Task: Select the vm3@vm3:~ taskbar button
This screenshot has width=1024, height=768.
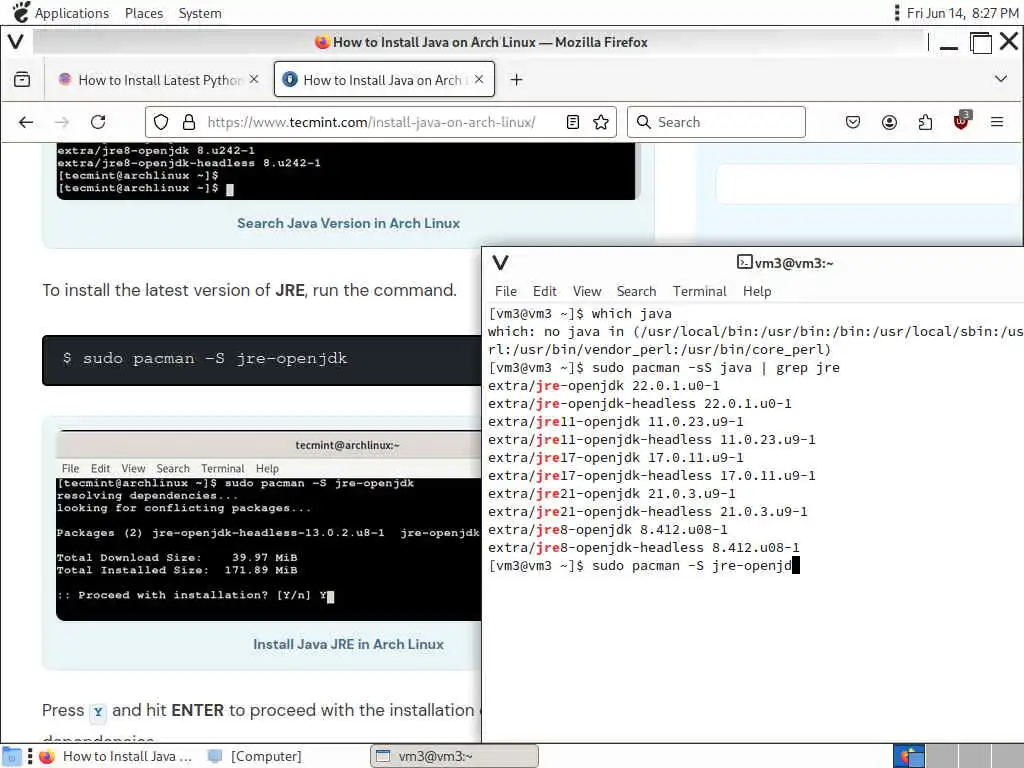Action: [455, 756]
